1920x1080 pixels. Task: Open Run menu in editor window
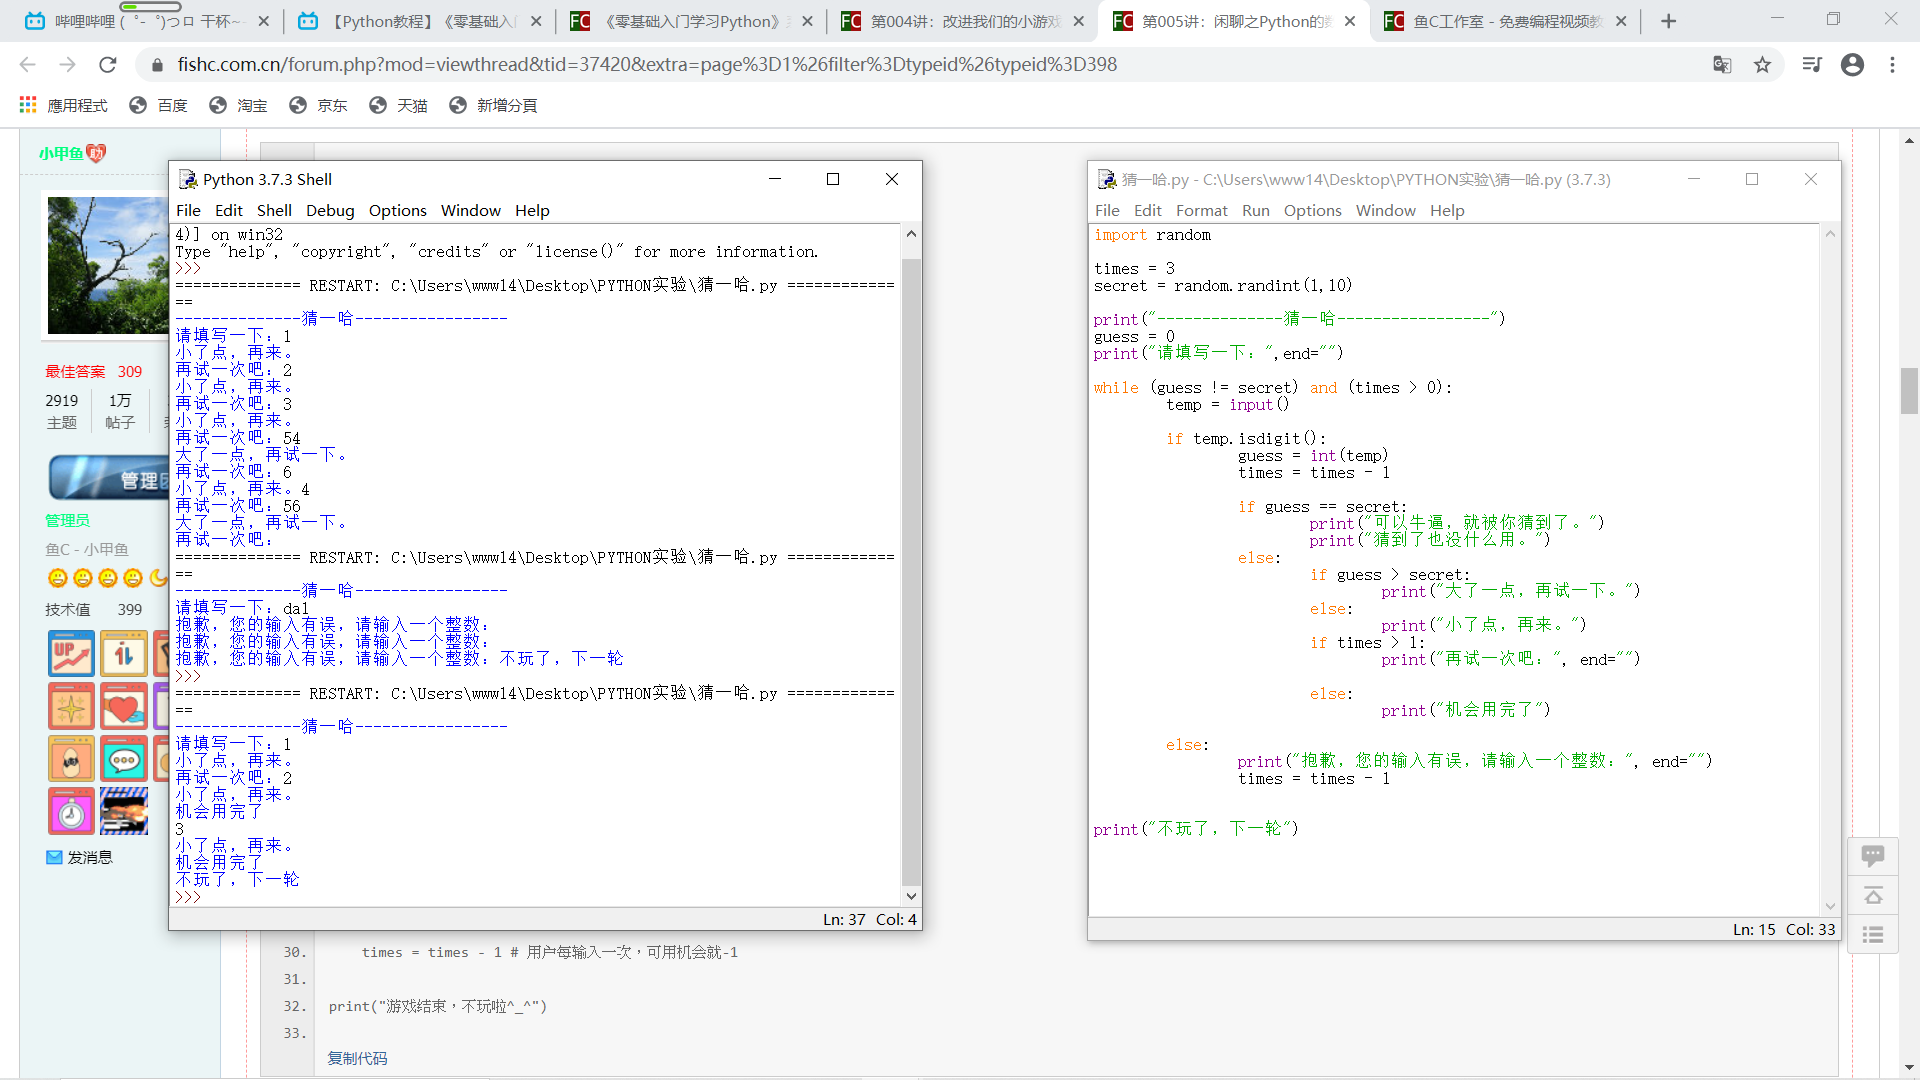[1255, 210]
